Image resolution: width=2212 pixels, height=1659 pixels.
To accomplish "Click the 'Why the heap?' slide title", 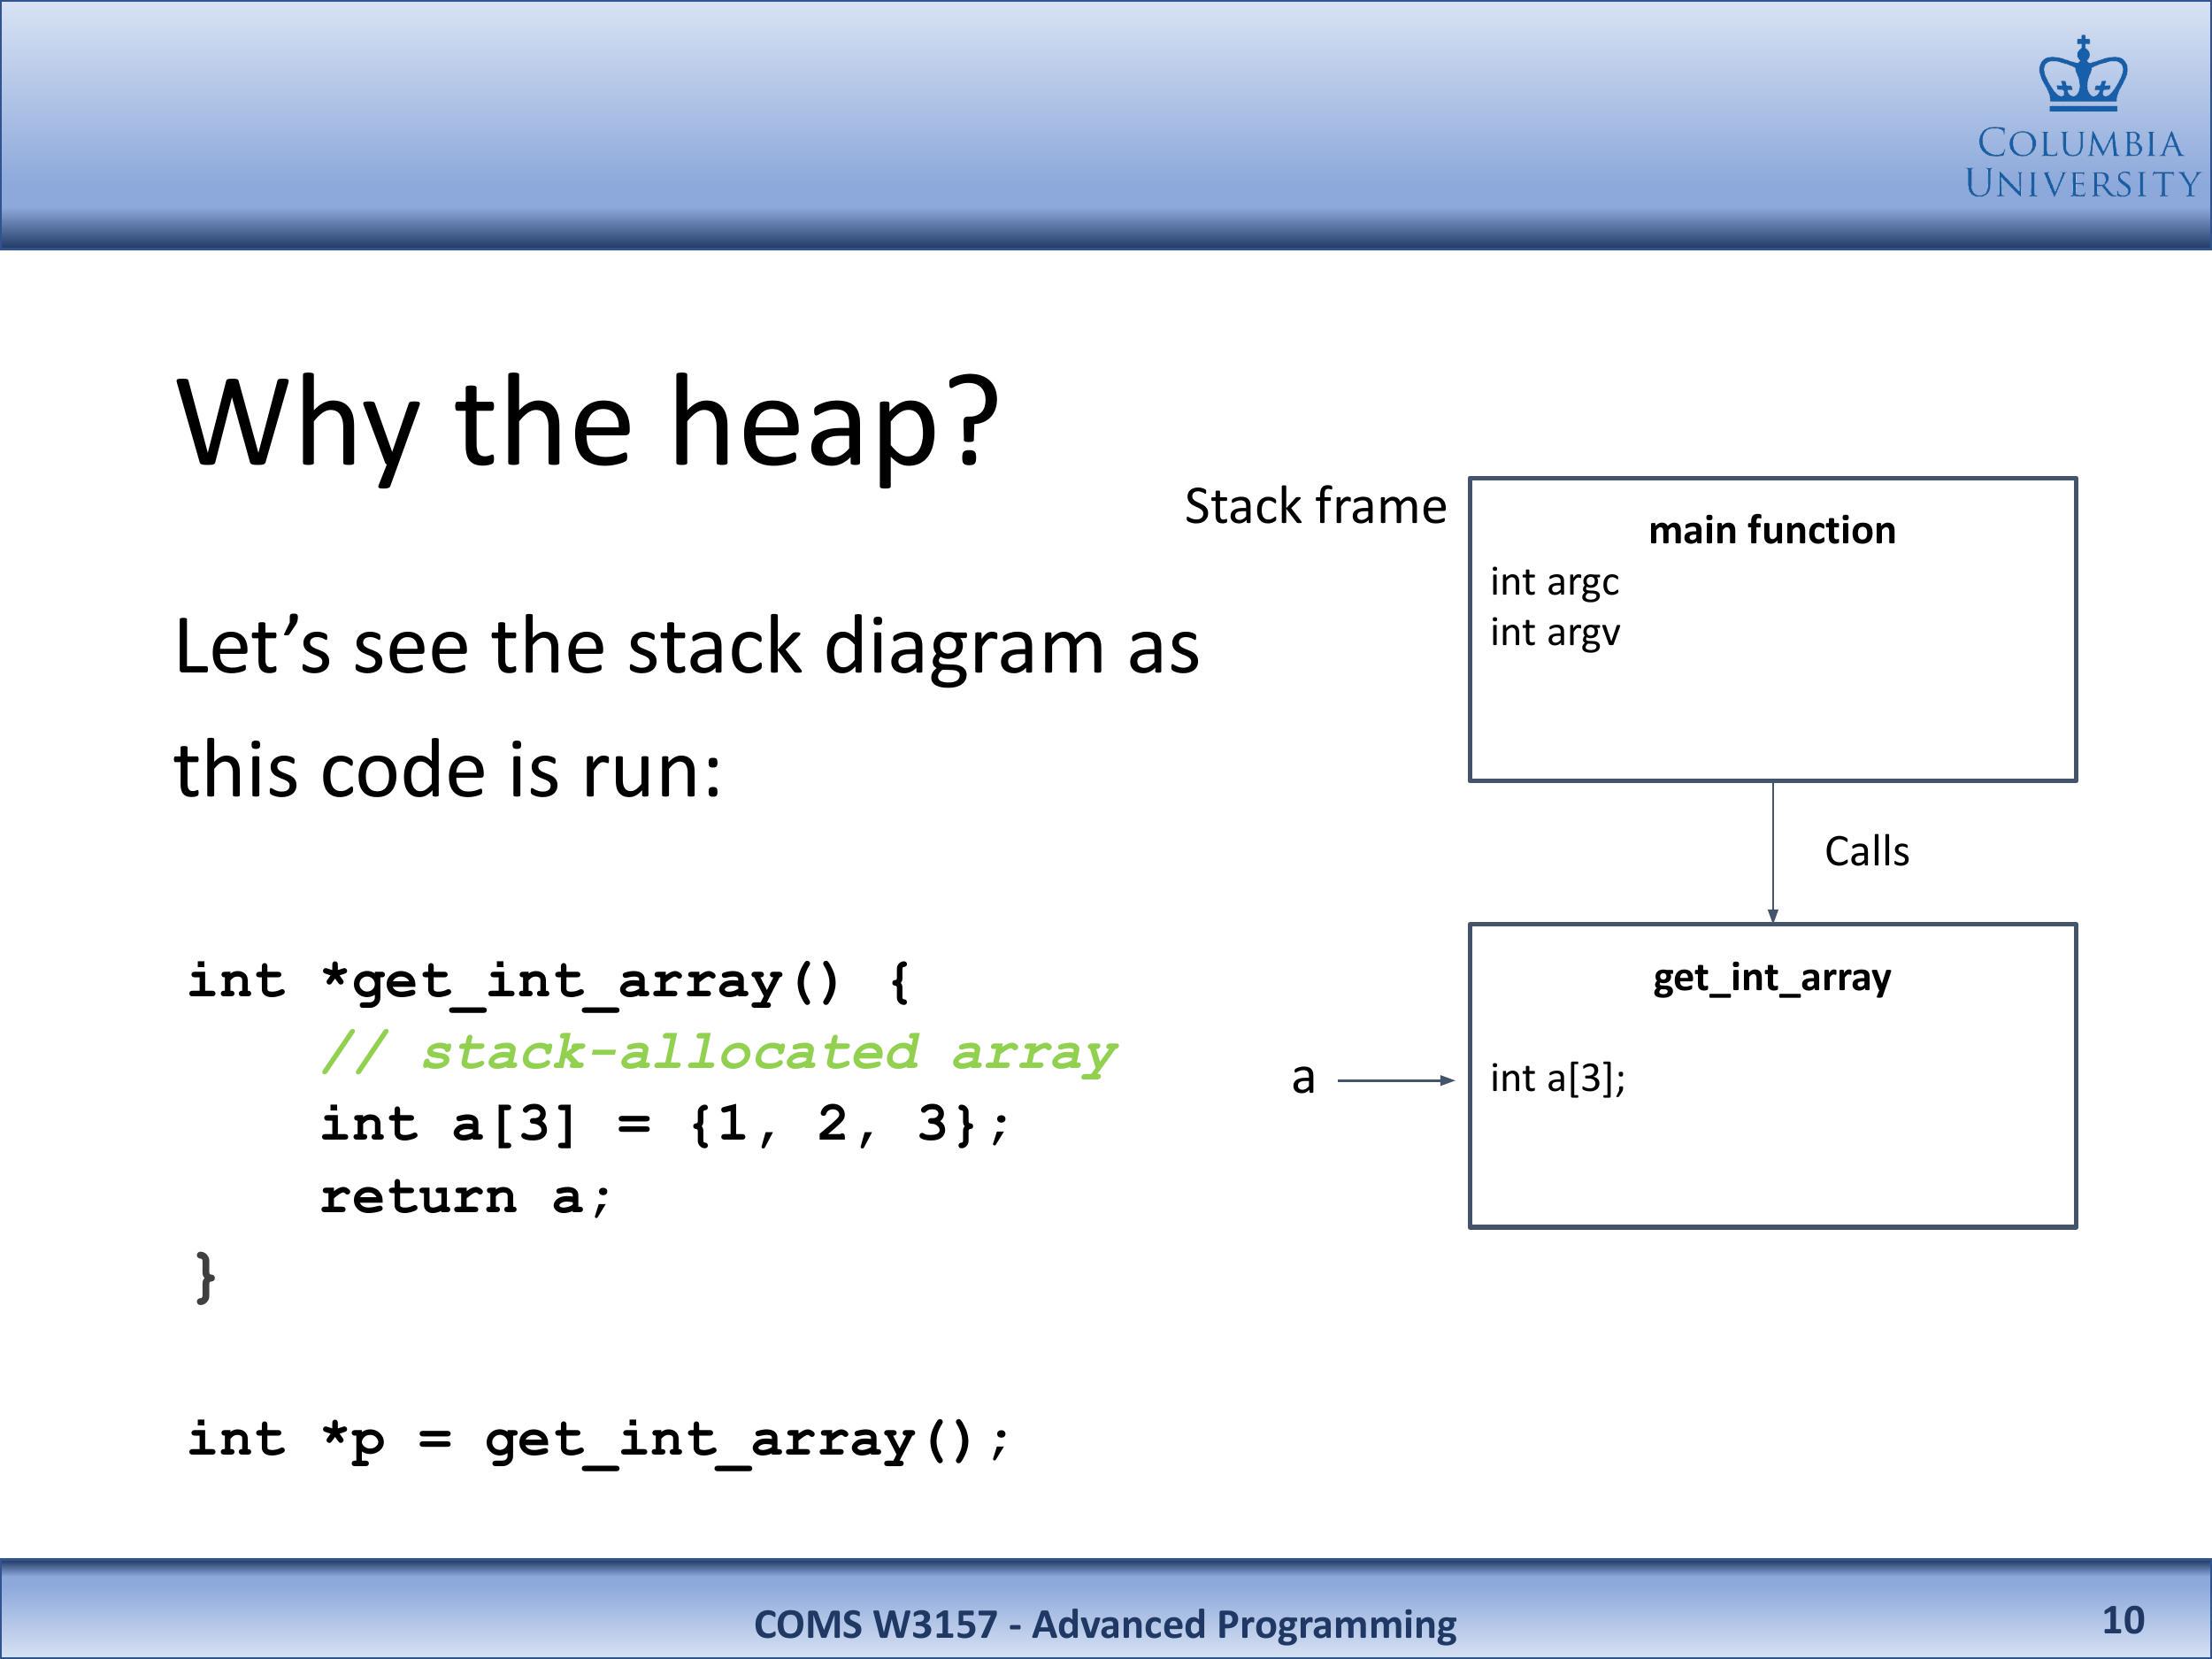I will click(587, 421).
